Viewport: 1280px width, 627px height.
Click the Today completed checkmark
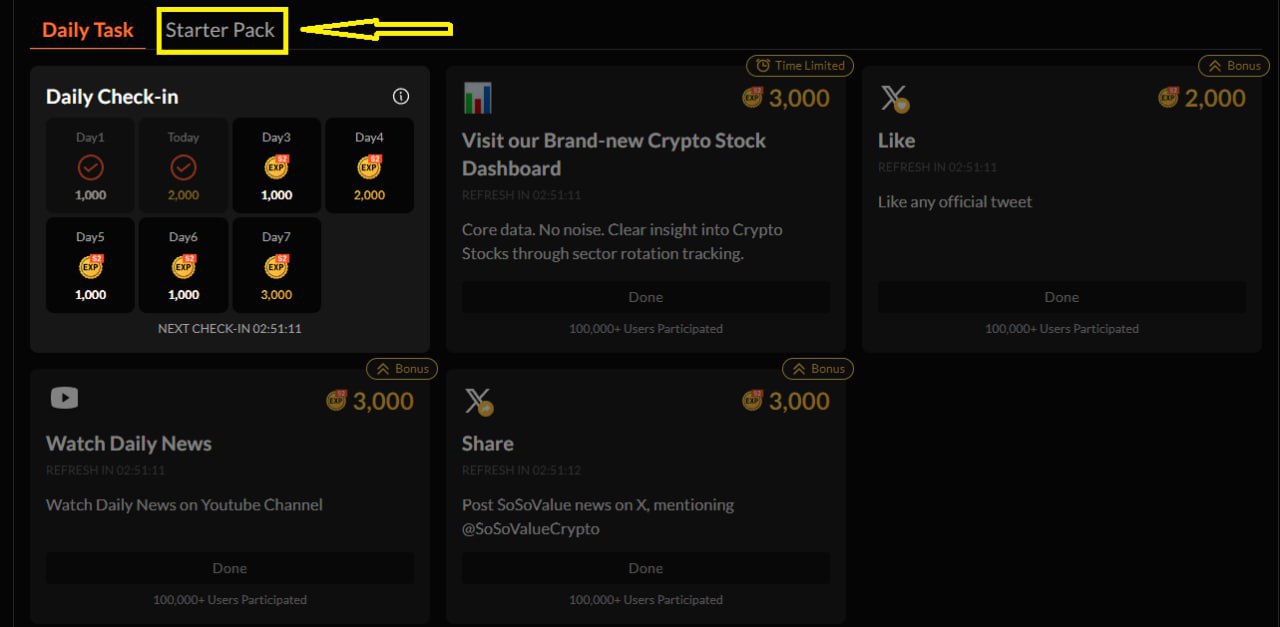tap(183, 167)
